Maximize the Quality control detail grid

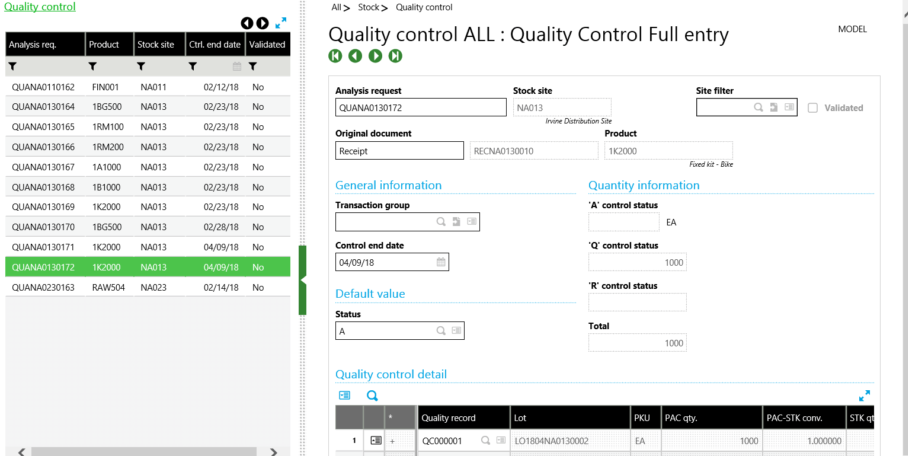tap(865, 396)
